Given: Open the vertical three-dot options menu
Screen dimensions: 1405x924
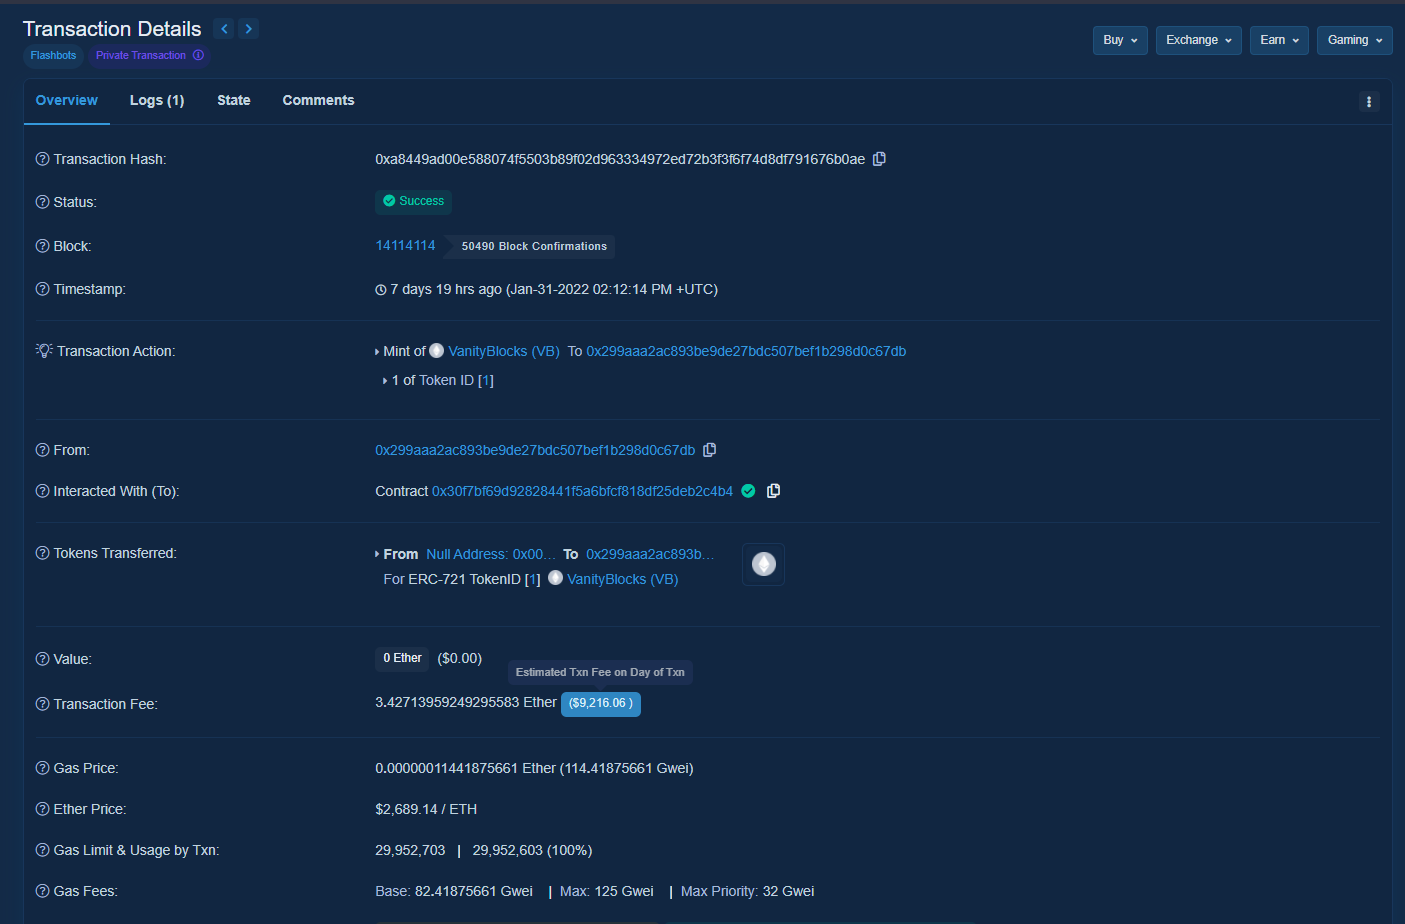Looking at the screenshot, I should point(1369,101).
